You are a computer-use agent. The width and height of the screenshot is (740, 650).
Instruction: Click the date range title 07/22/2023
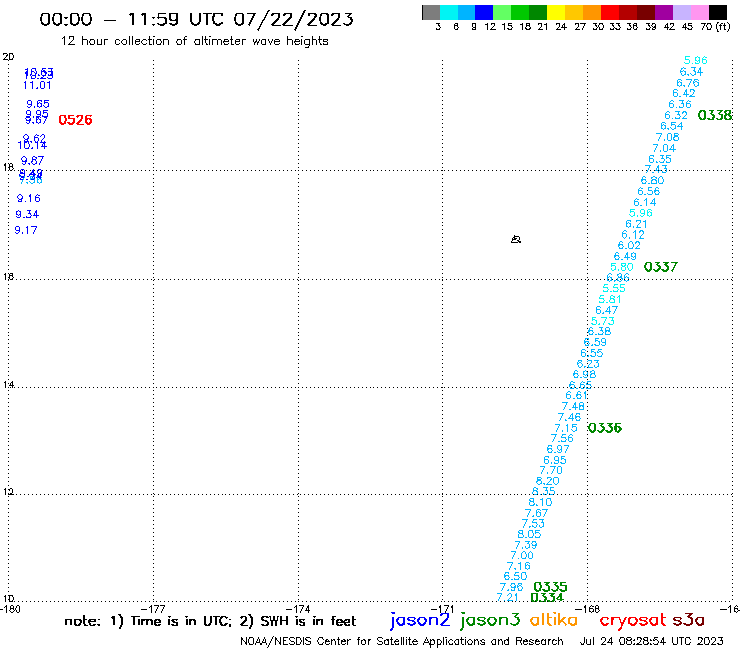[293, 19]
